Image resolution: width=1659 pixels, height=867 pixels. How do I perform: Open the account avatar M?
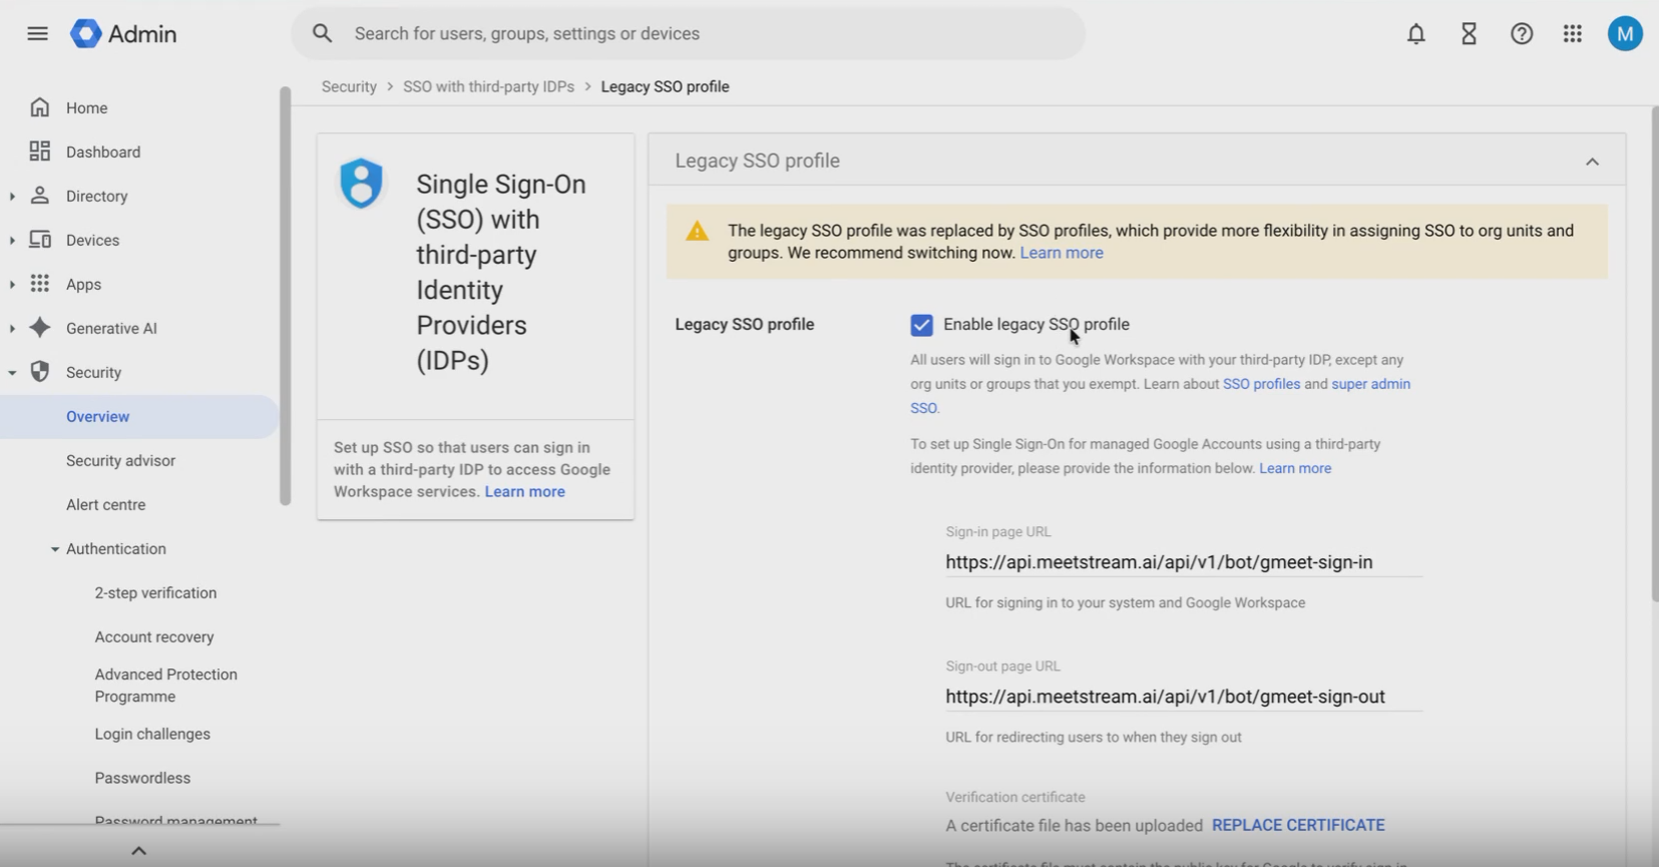pyautogui.click(x=1625, y=33)
